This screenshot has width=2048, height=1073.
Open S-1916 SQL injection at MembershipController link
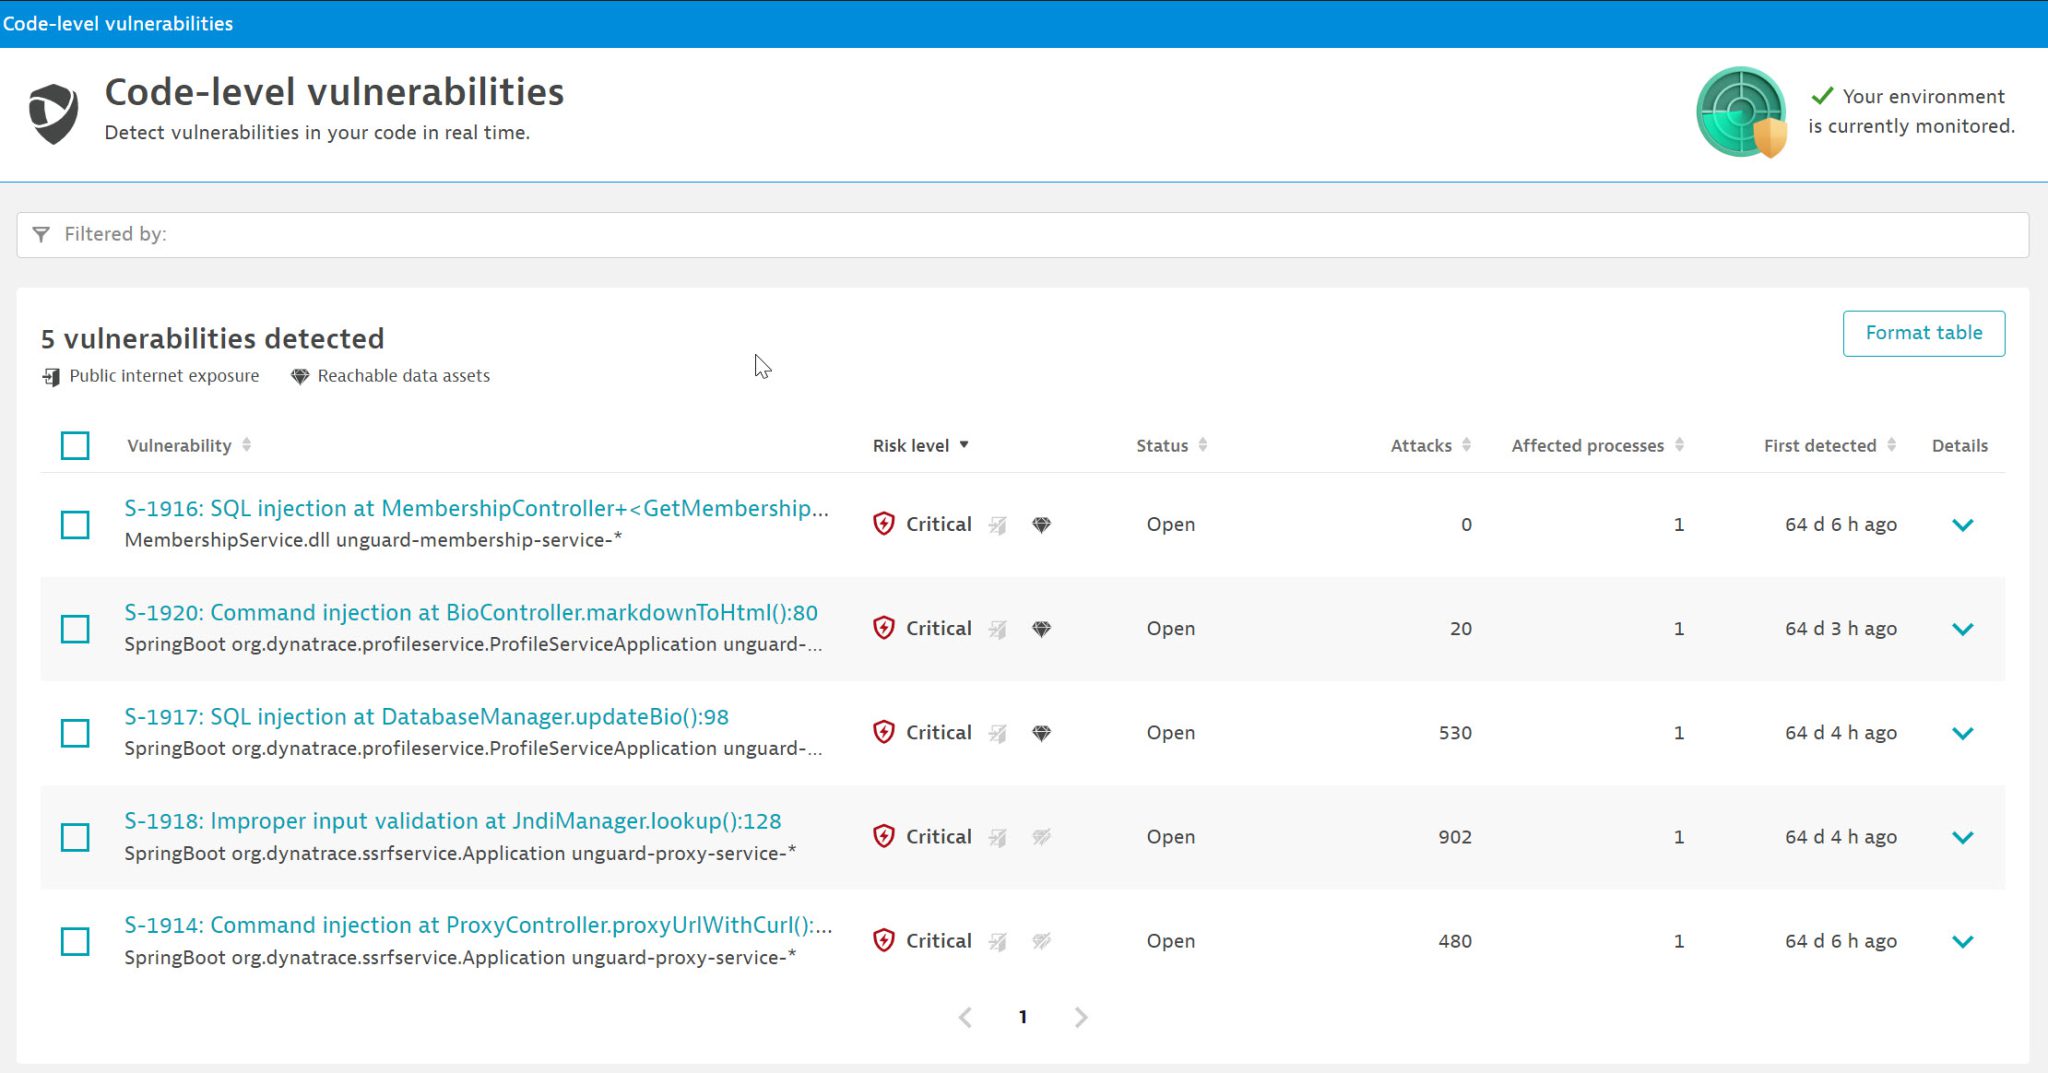(x=476, y=508)
